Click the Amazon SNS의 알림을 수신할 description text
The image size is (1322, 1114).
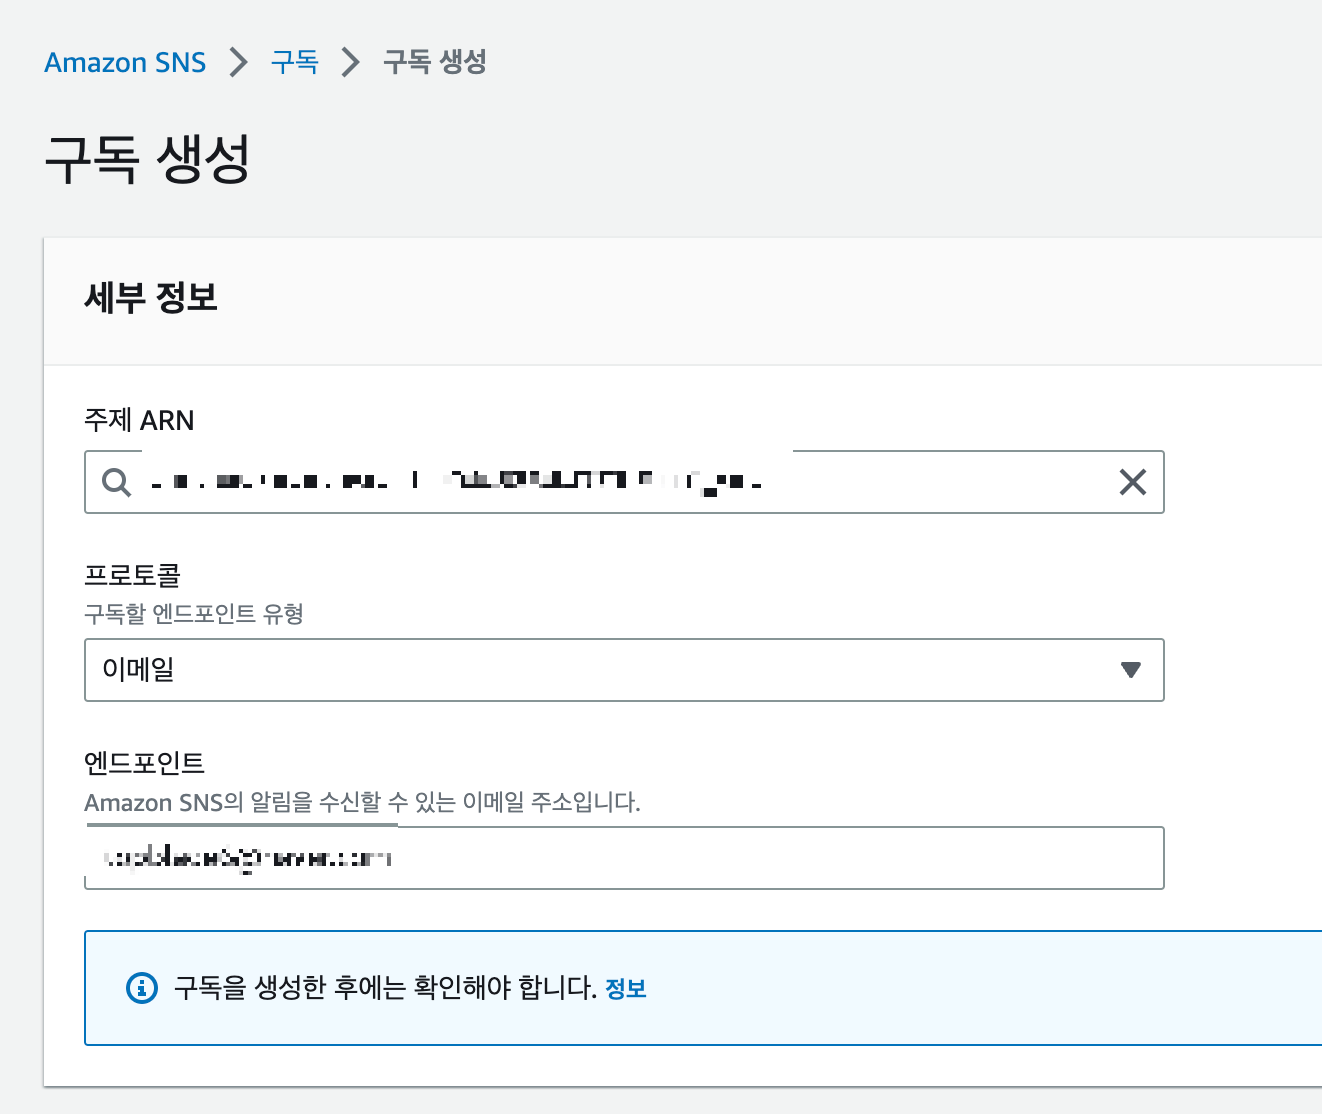pyautogui.click(x=362, y=802)
